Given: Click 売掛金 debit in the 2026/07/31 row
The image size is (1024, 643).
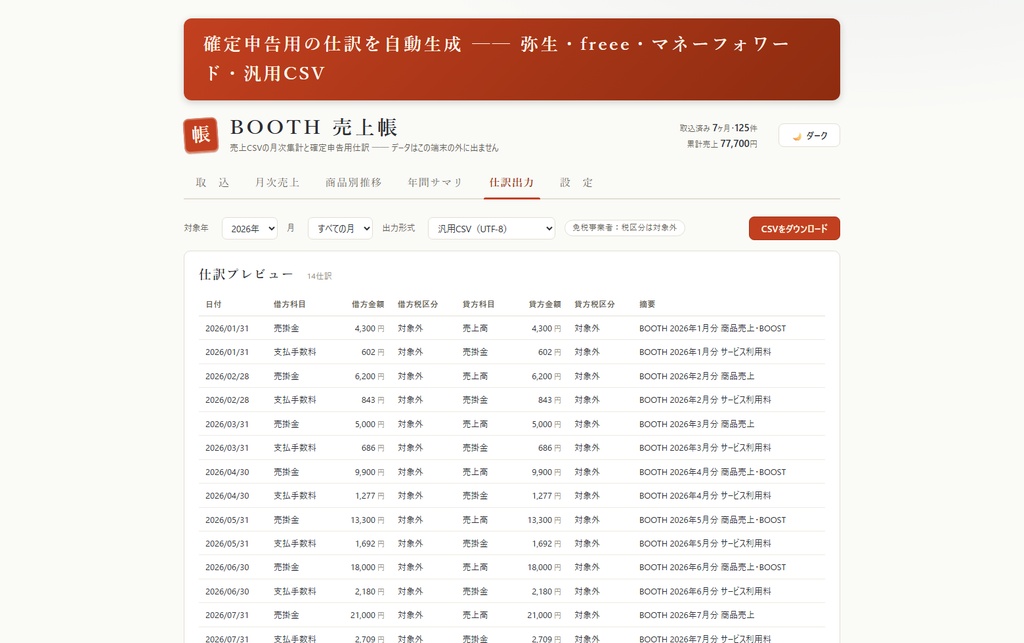Looking at the screenshot, I should tap(286, 615).
